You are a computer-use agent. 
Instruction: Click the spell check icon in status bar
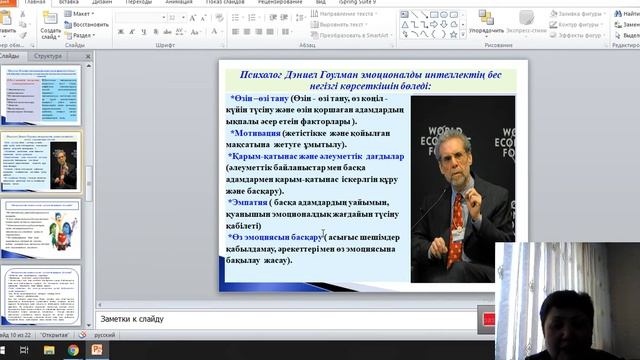(x=82, y=335)
